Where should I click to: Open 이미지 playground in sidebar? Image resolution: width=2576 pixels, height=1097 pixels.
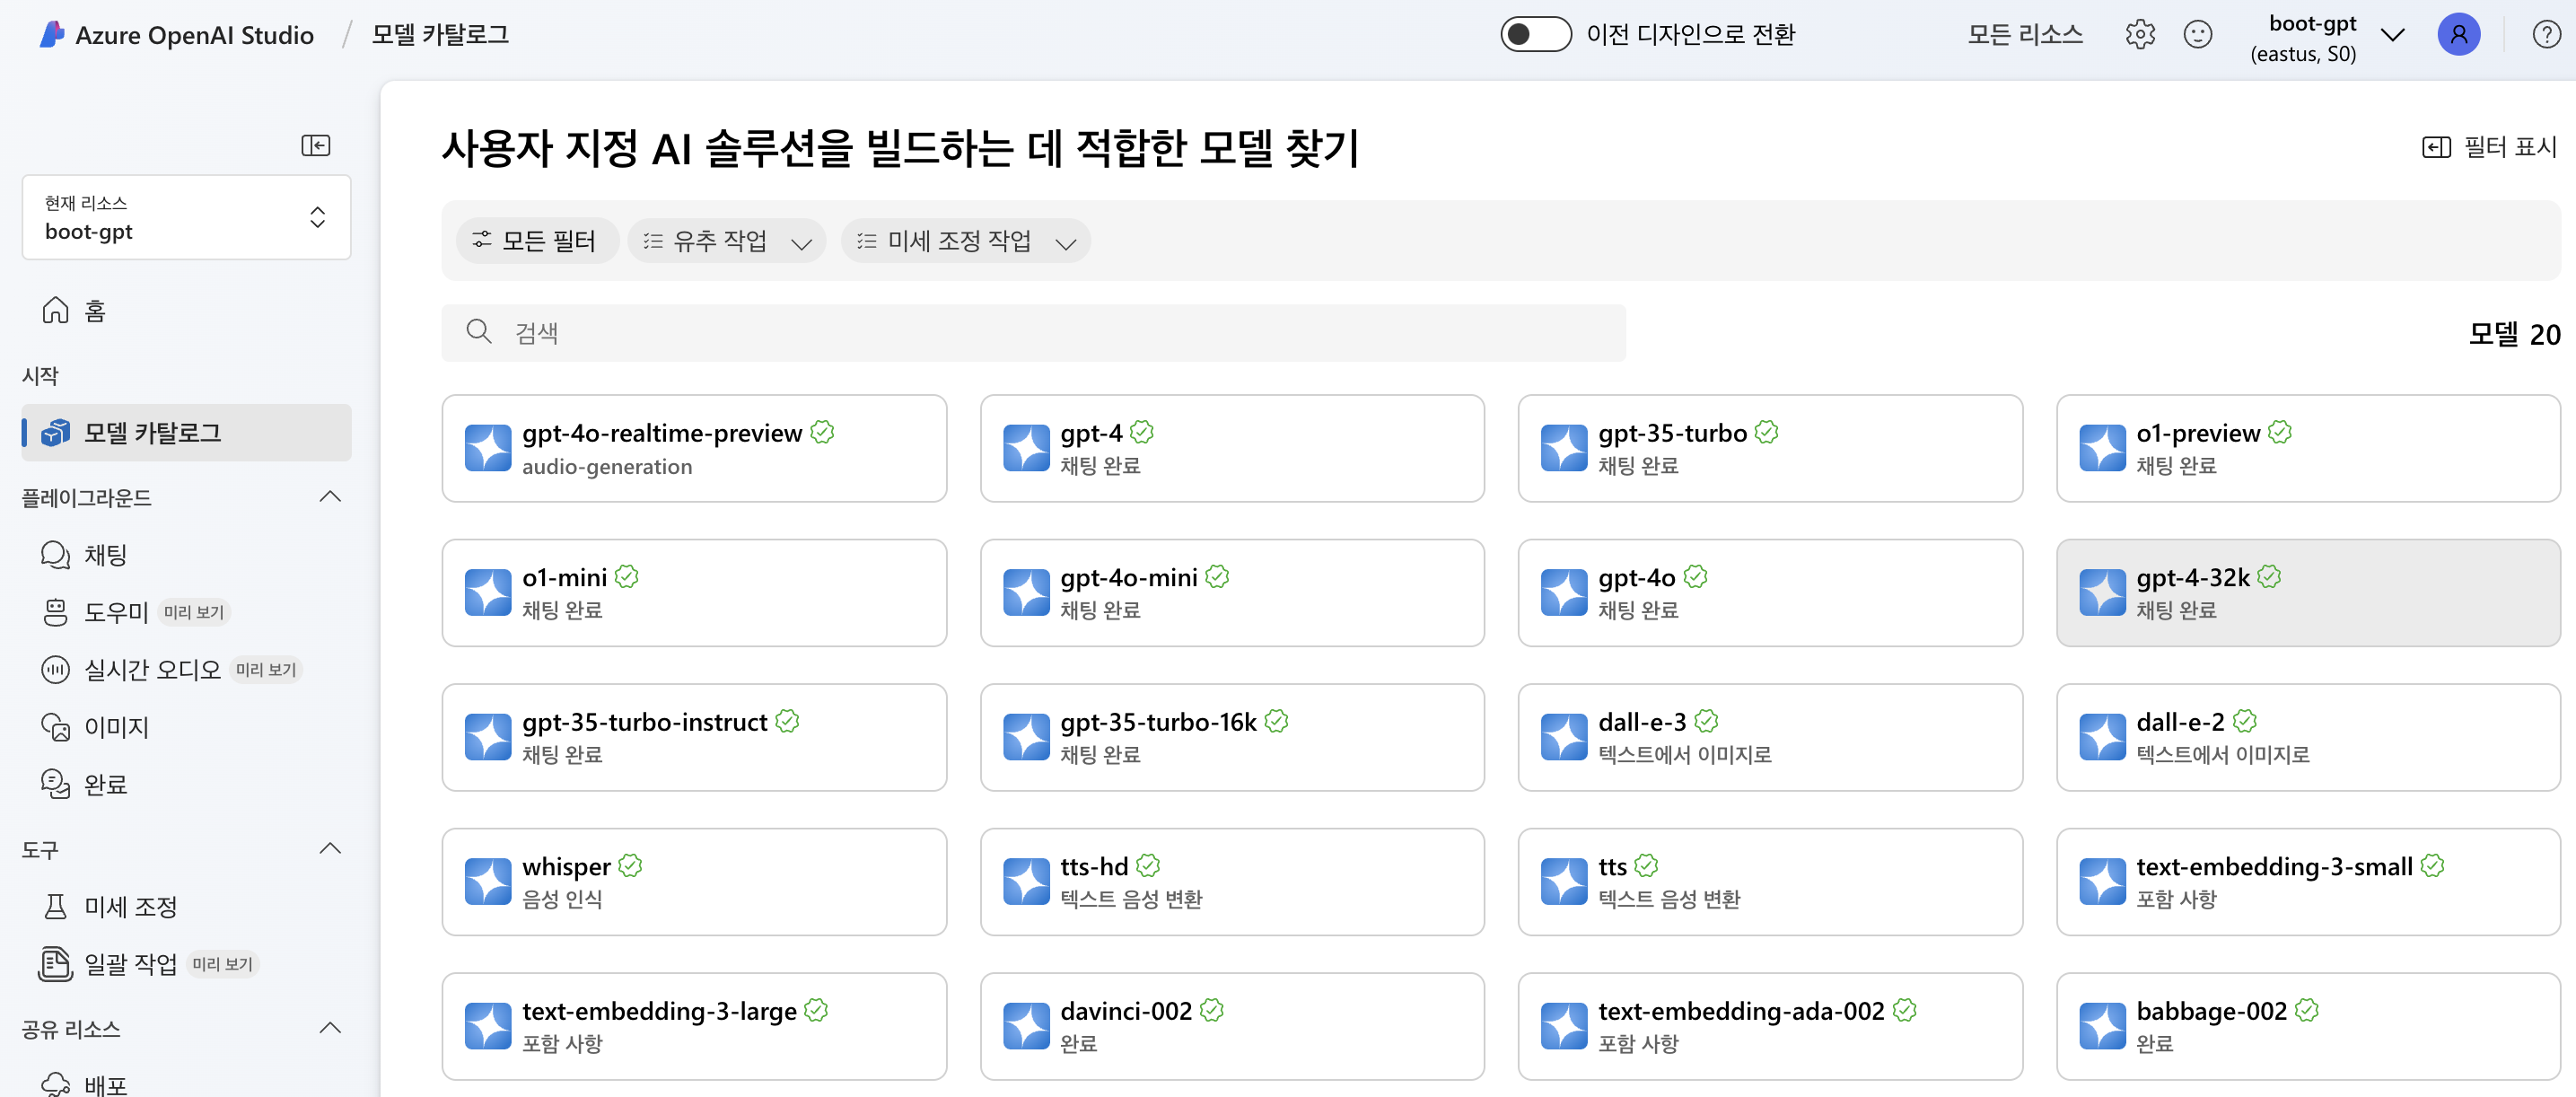click(x=116, y=727)
